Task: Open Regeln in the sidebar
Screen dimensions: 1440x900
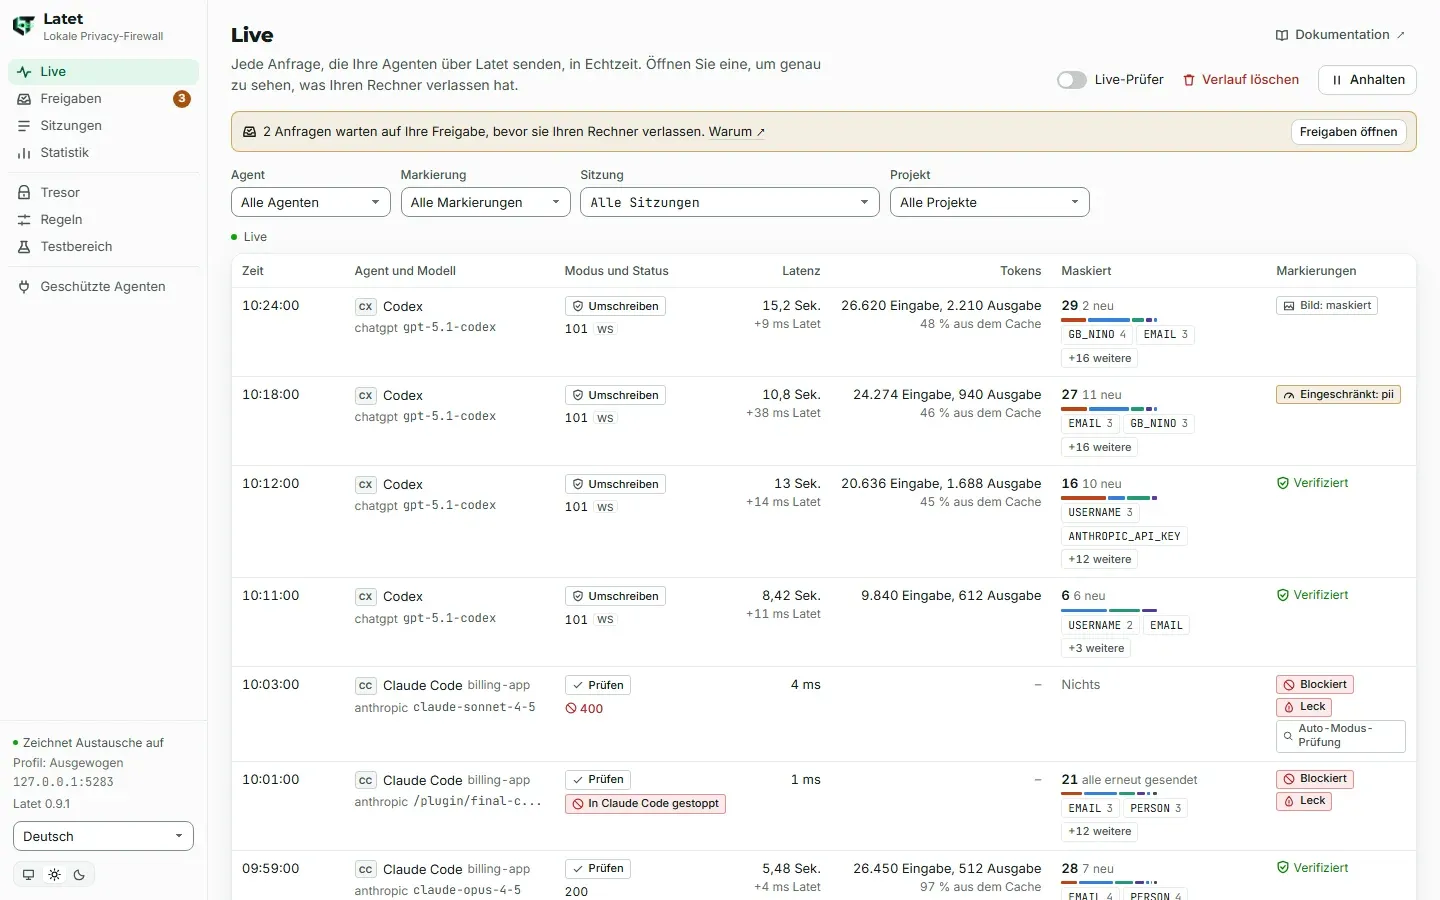Action: (x=104, y=220)
